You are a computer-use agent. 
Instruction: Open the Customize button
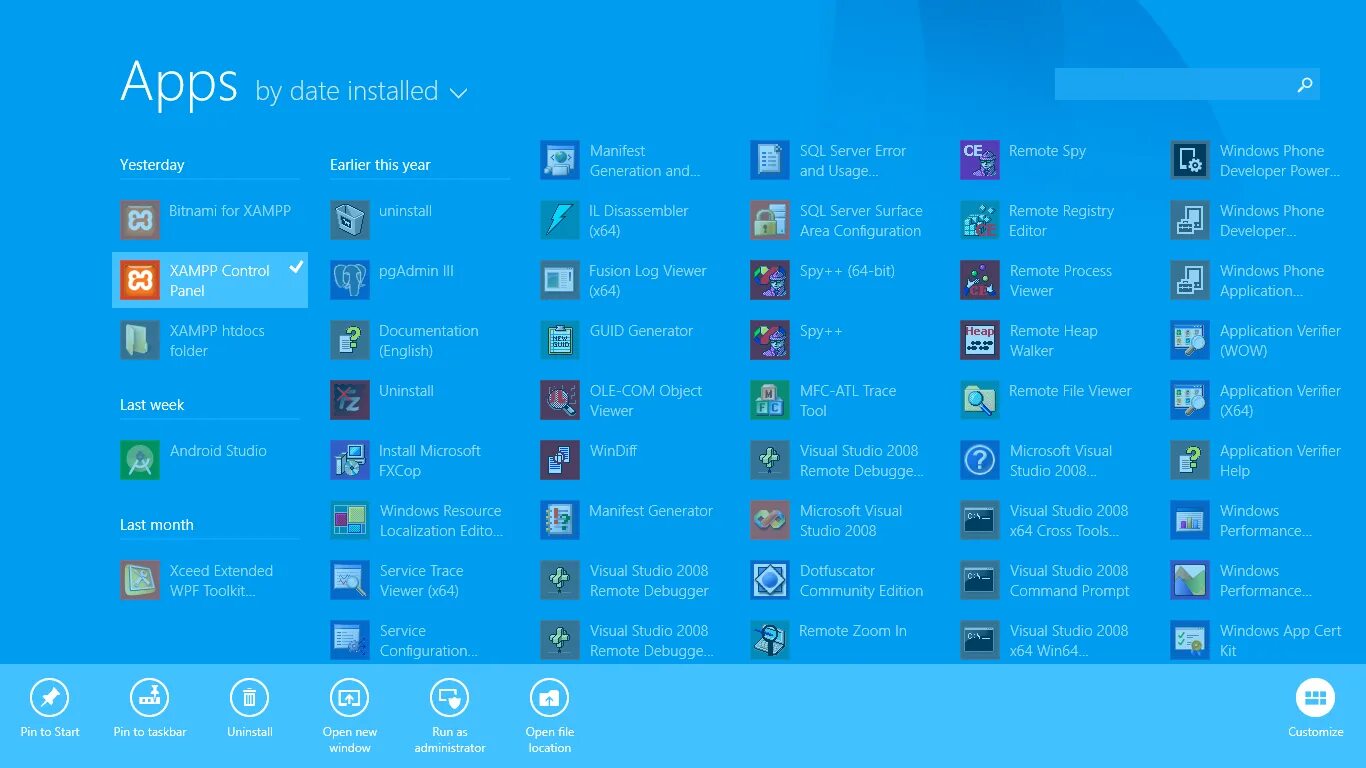pyautogui.click(x=1316, y=708)
